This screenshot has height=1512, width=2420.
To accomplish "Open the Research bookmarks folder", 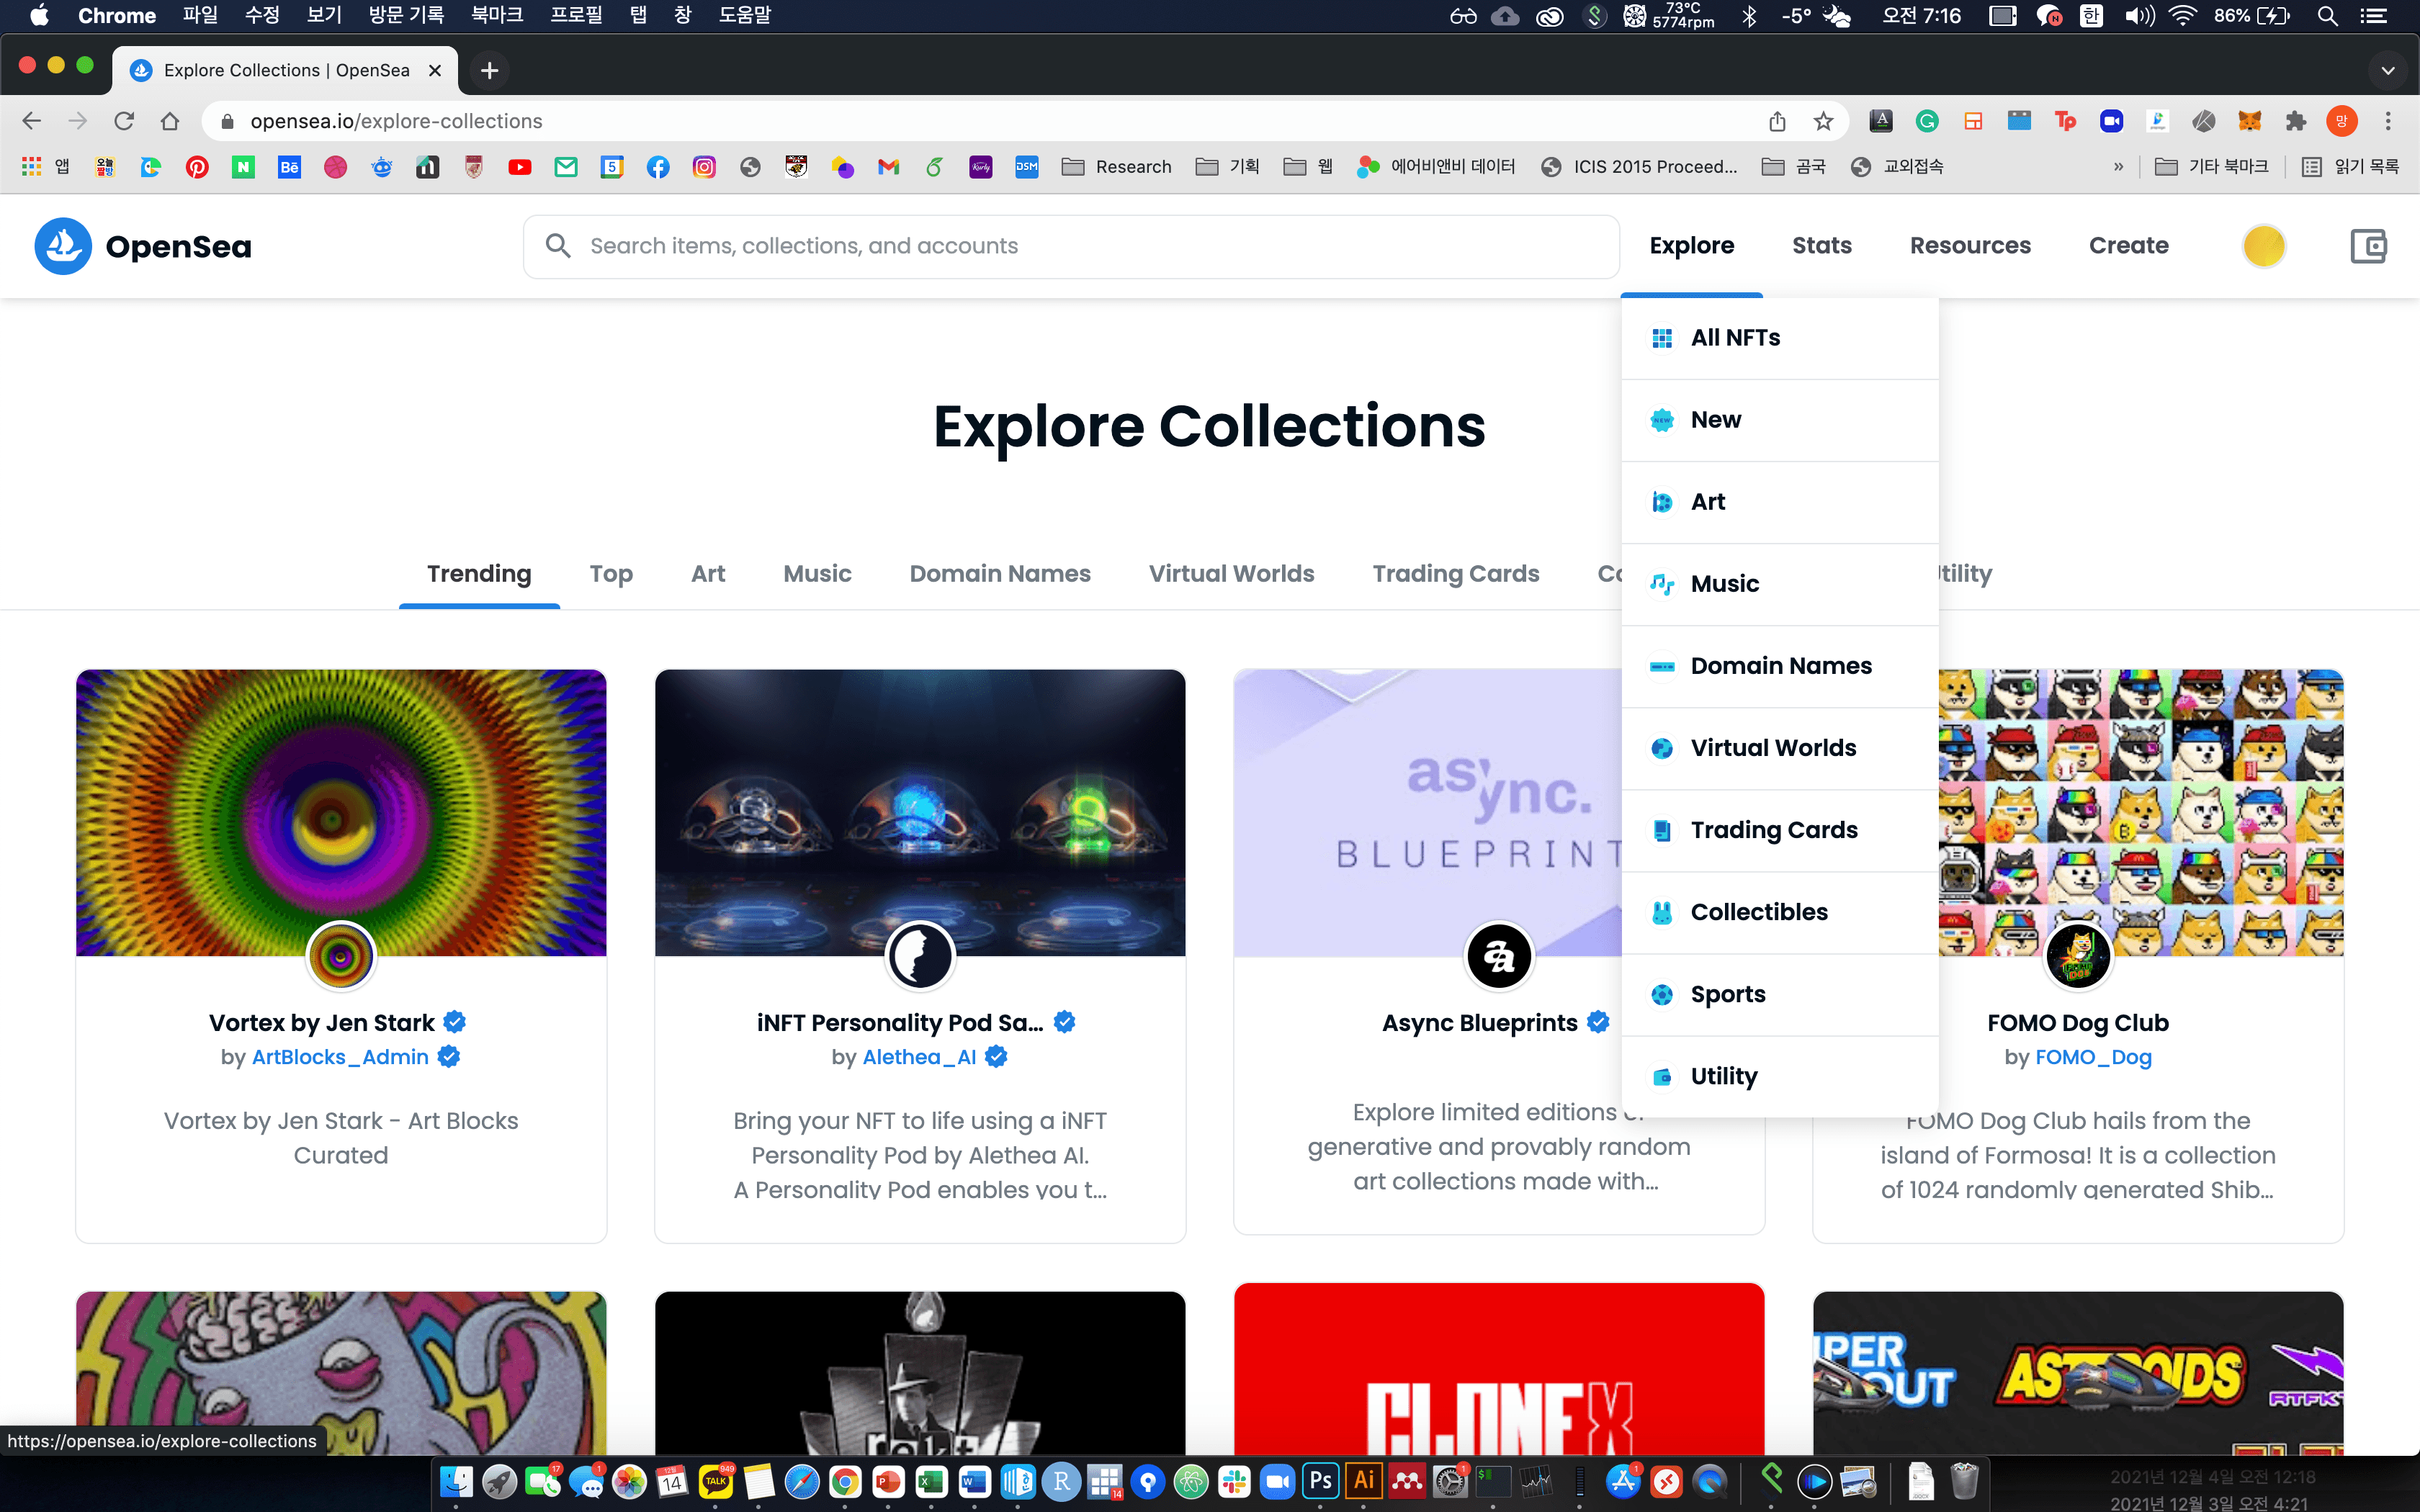I will click(1116, 167).
